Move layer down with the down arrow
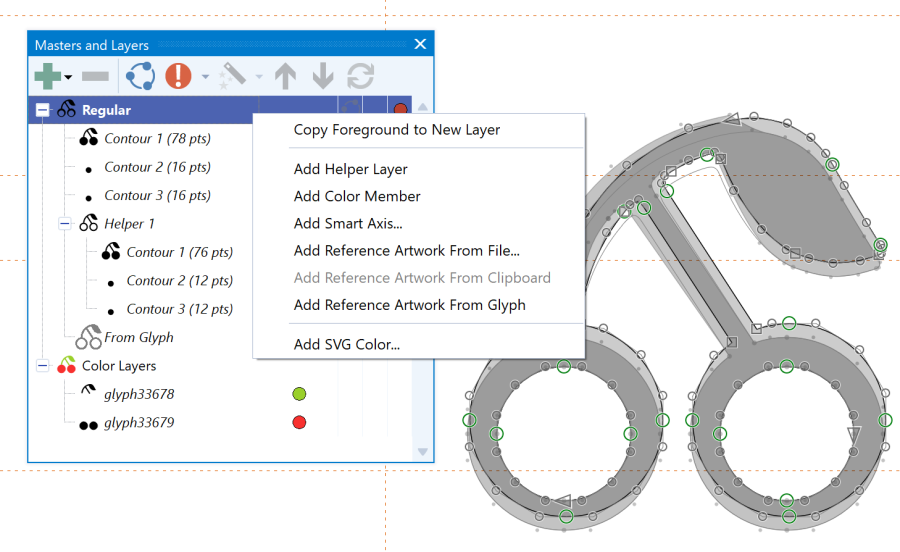 point(323,76)
